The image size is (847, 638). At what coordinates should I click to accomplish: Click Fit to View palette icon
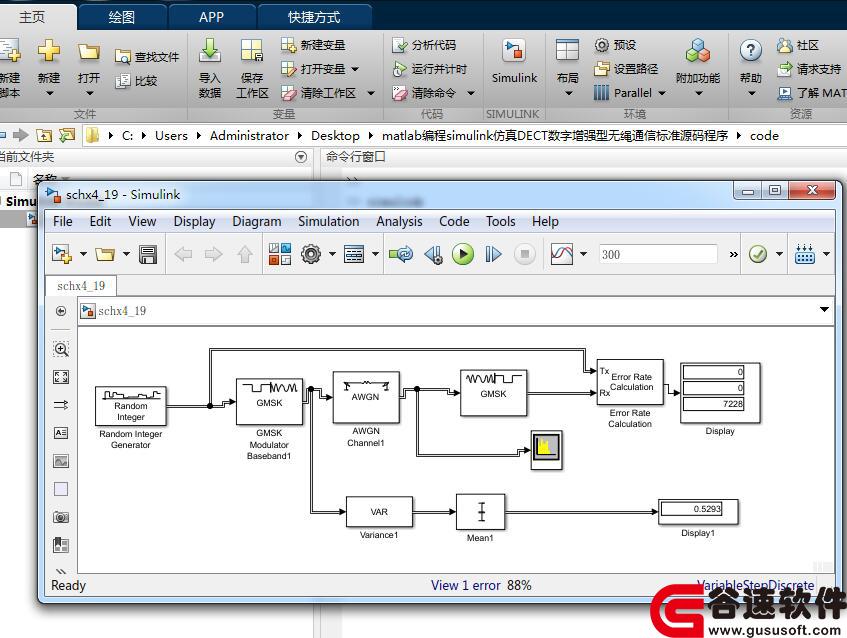coord(61,377)
